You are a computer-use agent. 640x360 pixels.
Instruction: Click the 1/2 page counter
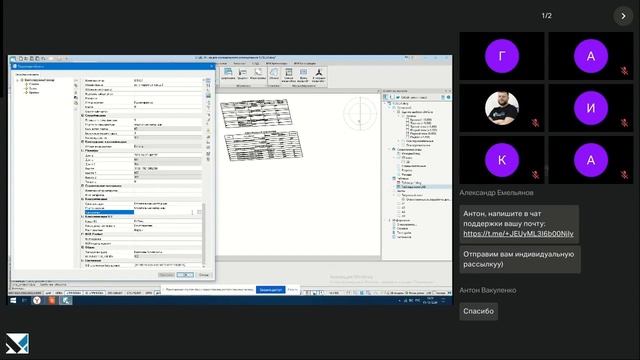tap(547, 16)
